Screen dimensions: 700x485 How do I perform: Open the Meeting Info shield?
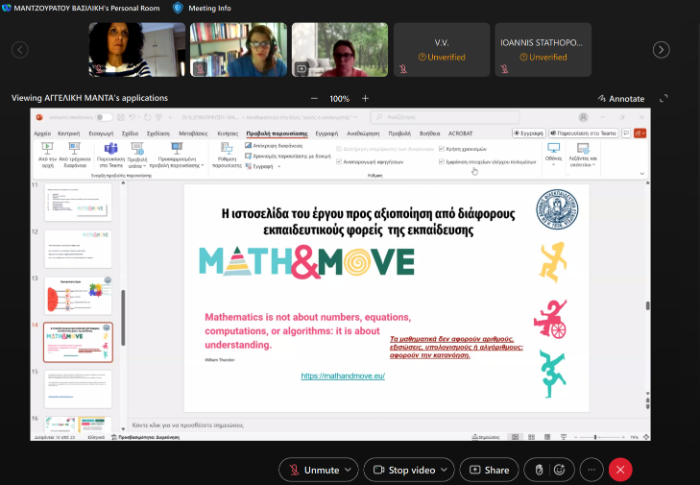(178, 8)
